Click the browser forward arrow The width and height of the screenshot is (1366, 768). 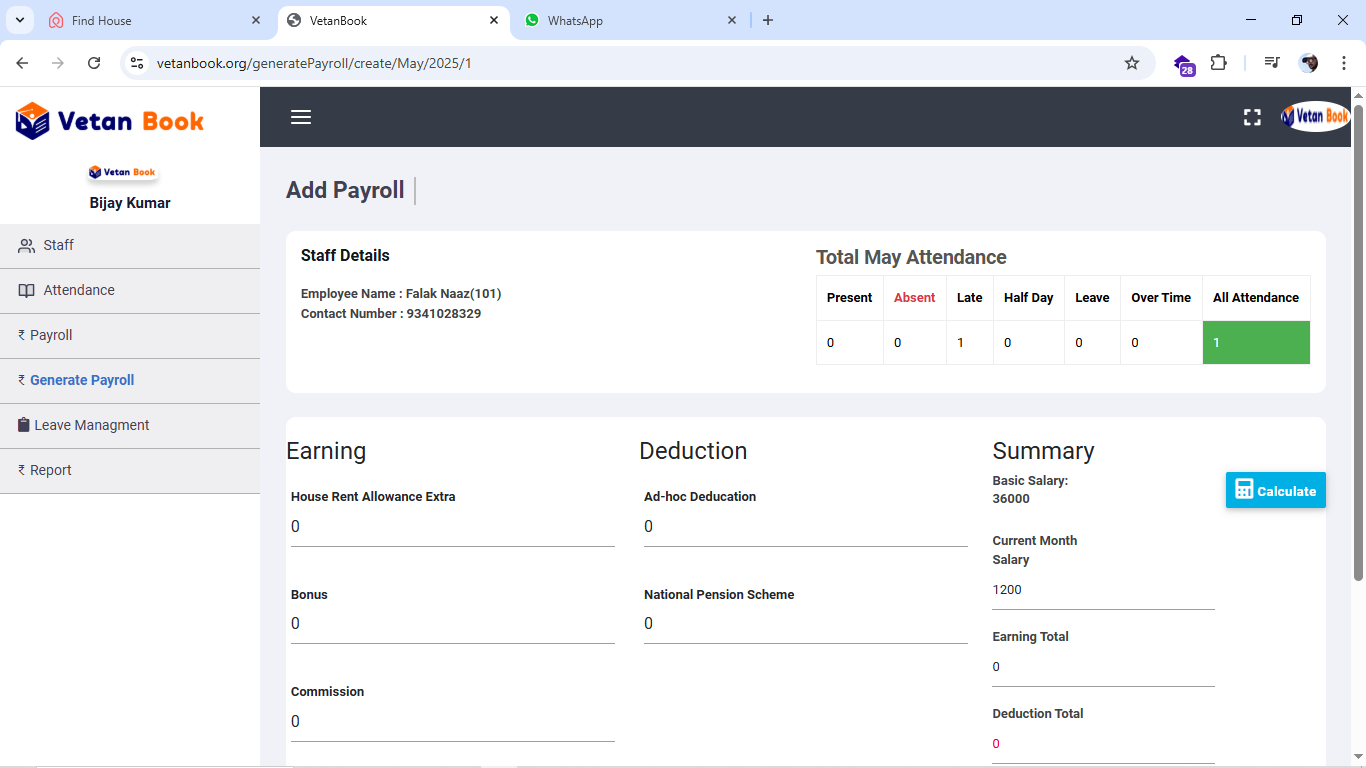click(x=58, y=63)
